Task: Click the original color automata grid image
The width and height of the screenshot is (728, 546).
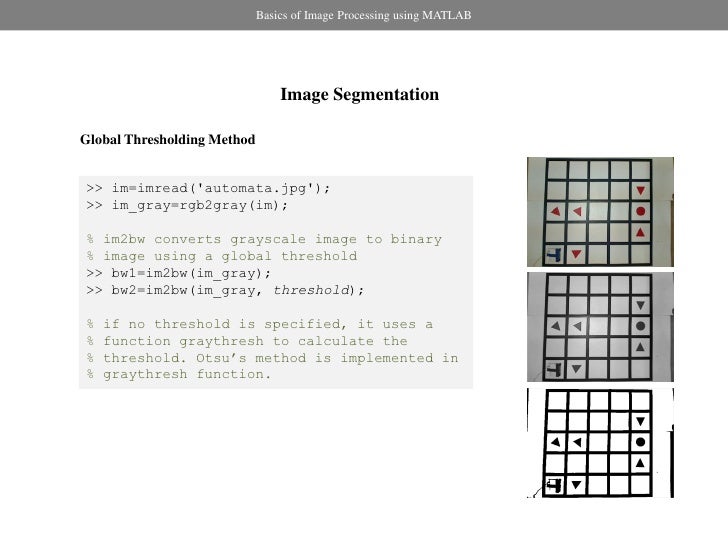Action: 600,212
